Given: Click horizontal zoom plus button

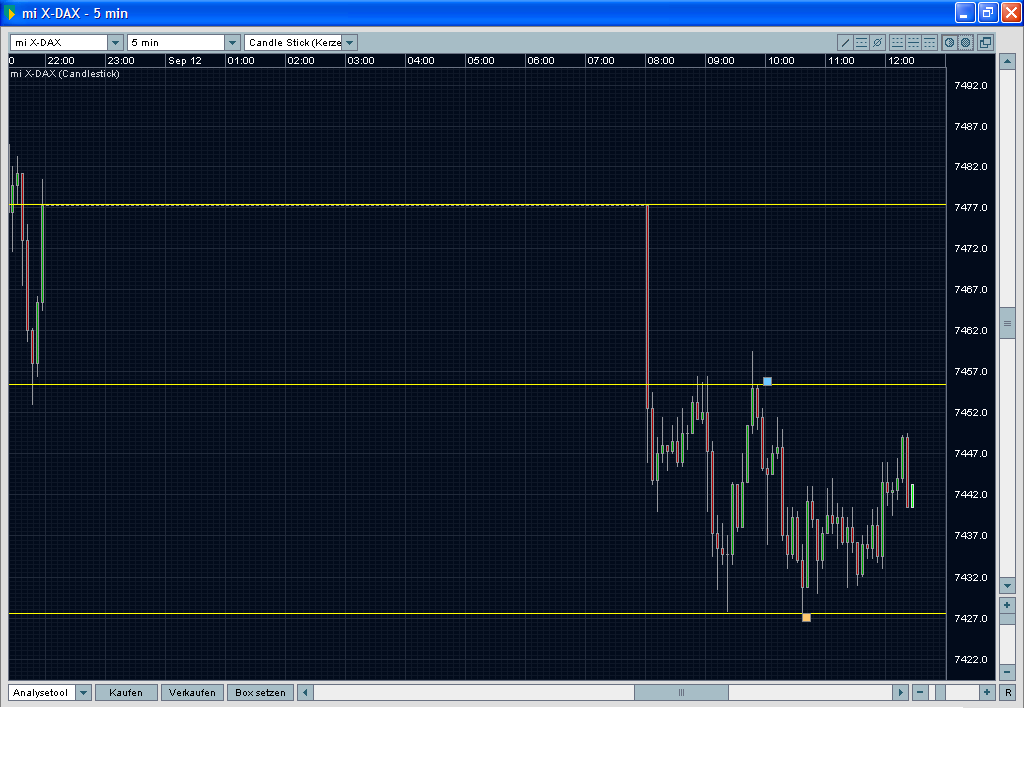Looking at the screenshot, I should (987, 693).
